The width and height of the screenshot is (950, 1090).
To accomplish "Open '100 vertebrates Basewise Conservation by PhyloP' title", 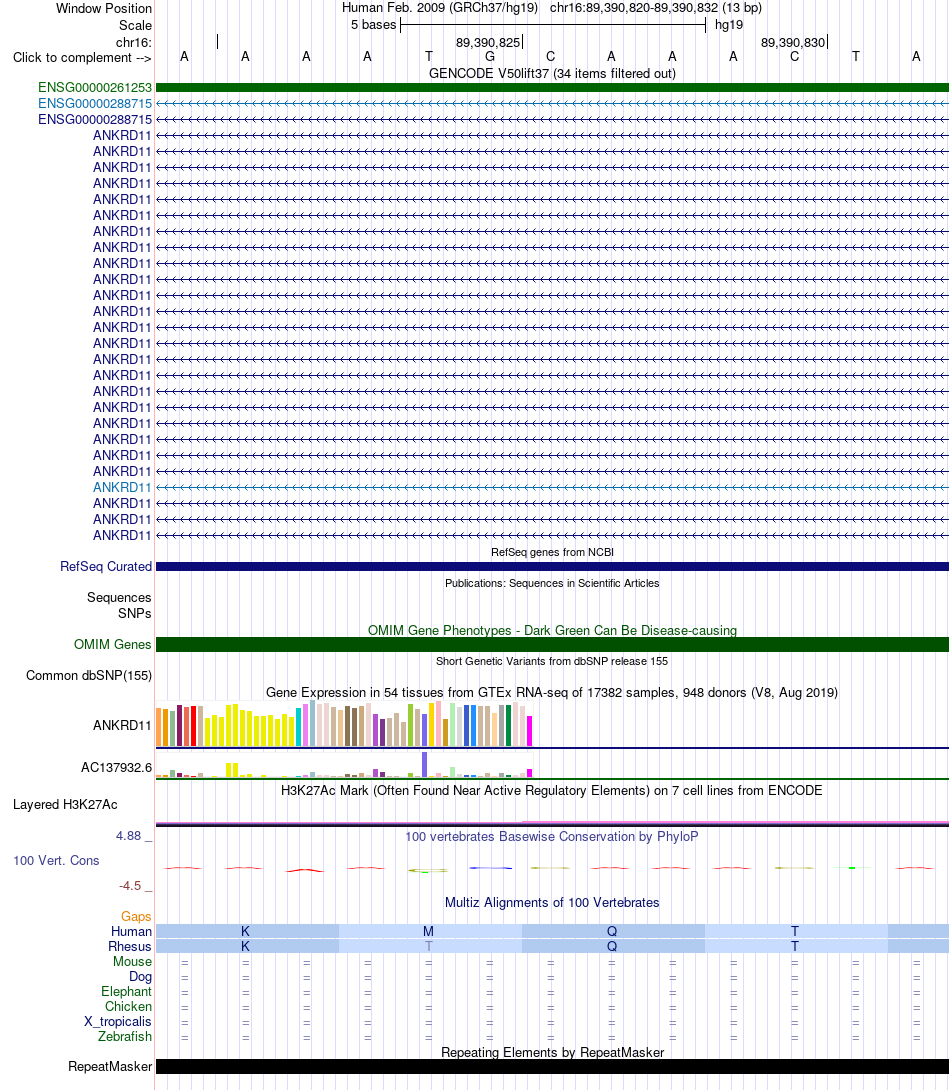I will point(552,836).
